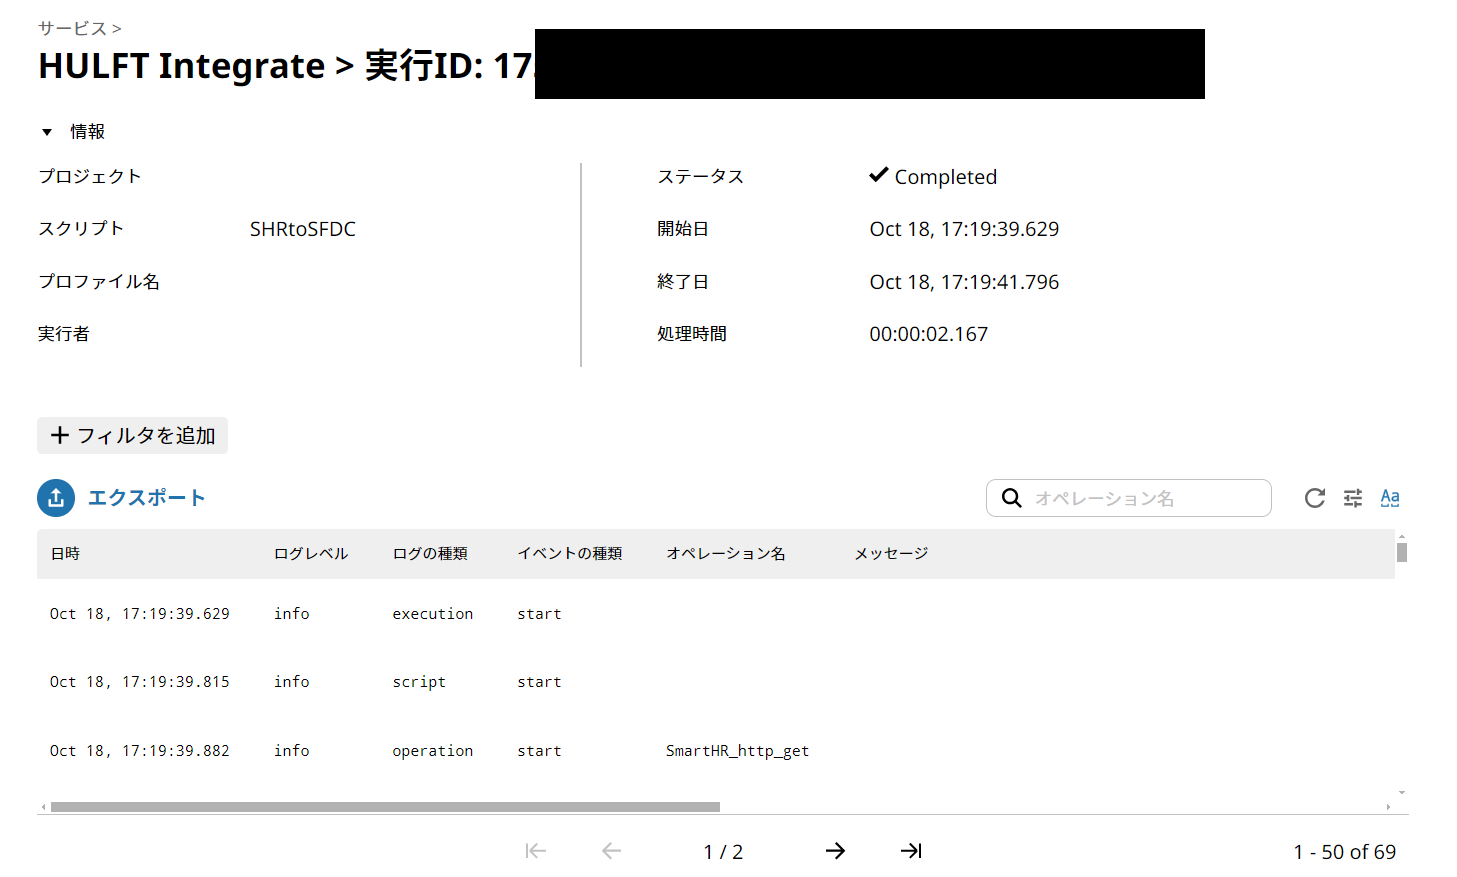Go to next log page arrow
Screen dimensions: 1457x877
835,851
